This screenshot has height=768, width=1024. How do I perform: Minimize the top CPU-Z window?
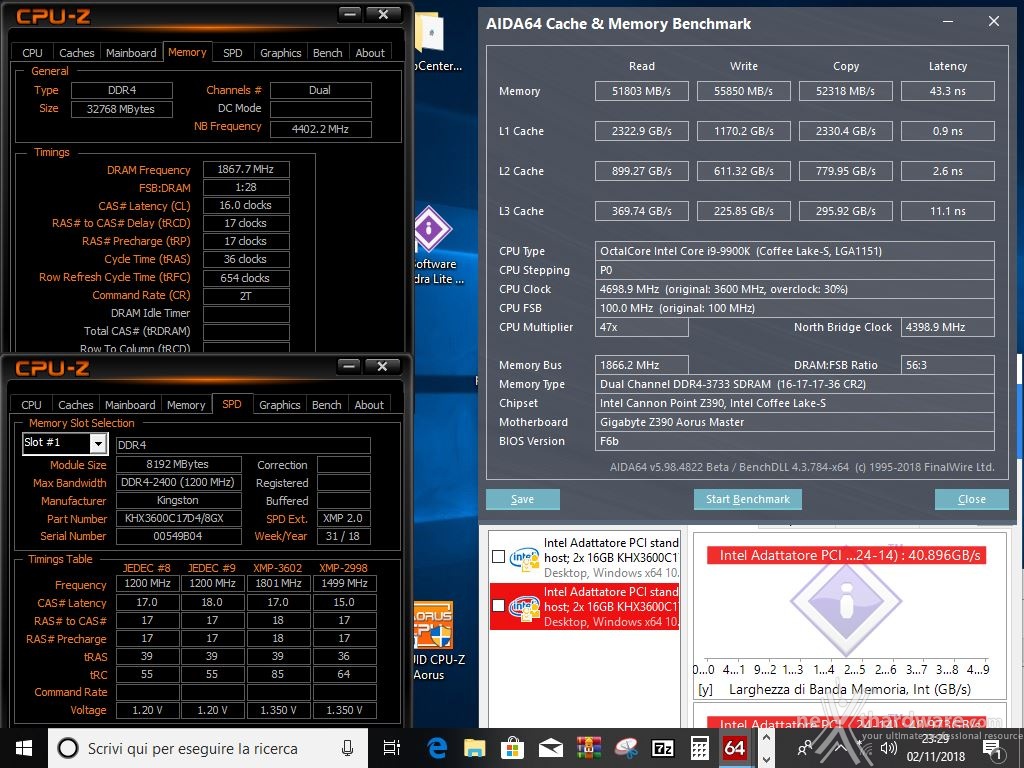[350, 14]
